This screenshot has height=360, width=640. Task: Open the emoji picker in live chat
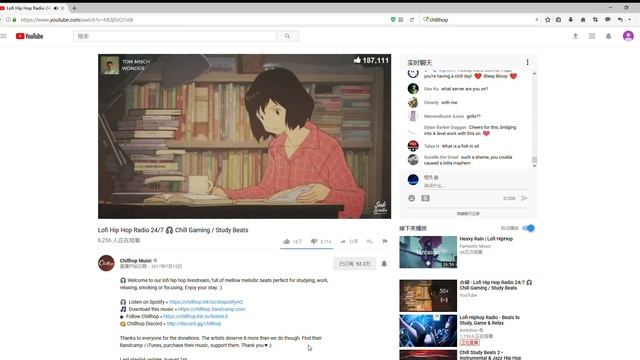click(x=411, y=198)
